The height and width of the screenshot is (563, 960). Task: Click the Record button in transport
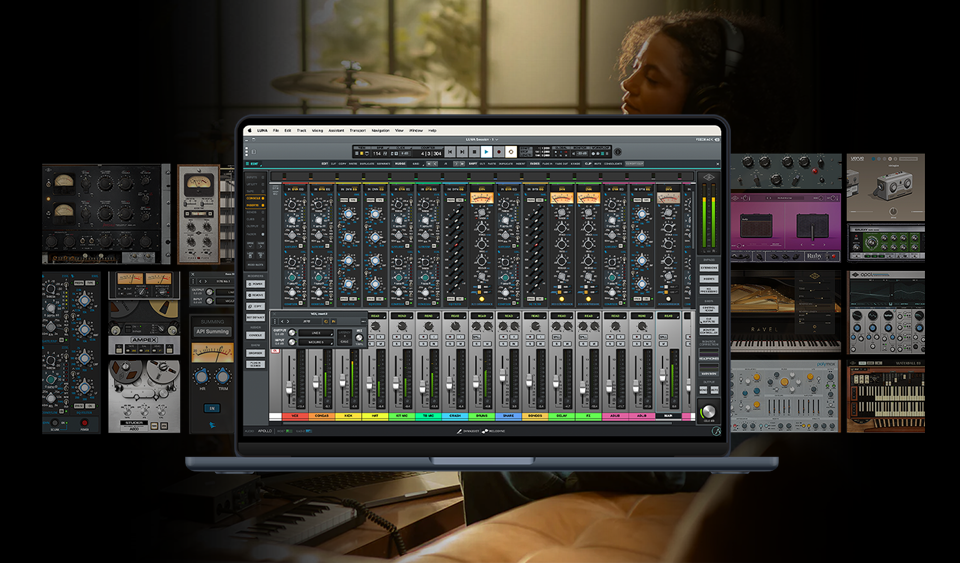point(498,152)
